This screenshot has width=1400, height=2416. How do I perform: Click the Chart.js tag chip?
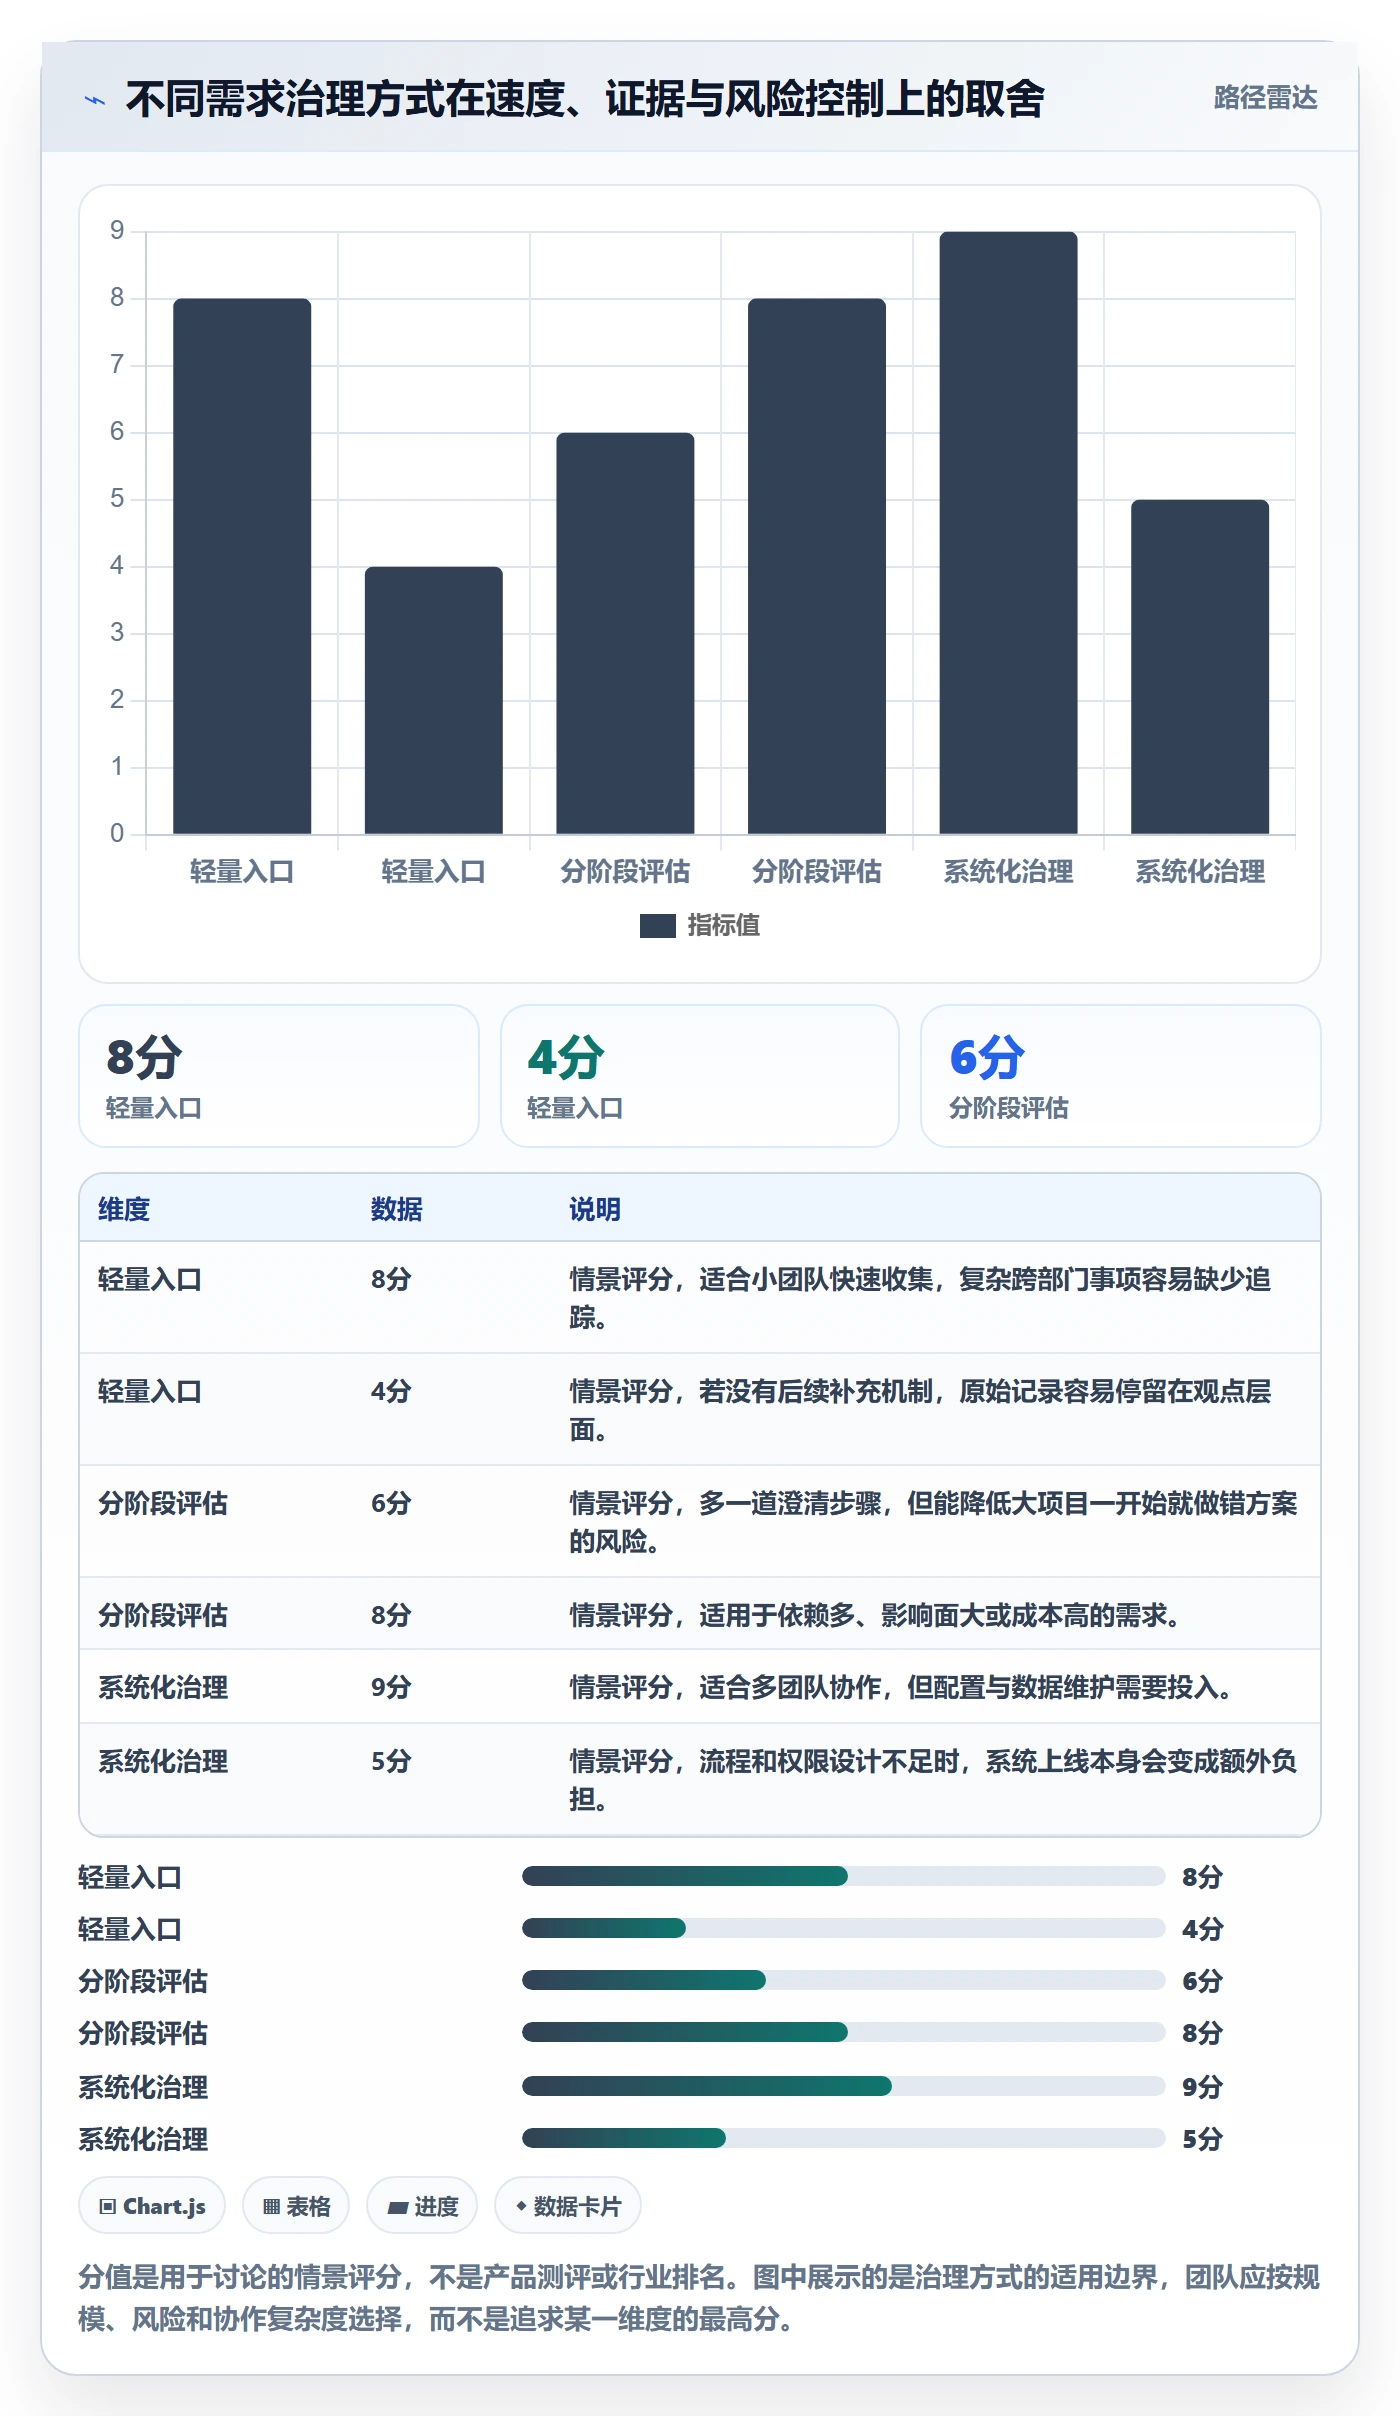[x=152, y=2206]
